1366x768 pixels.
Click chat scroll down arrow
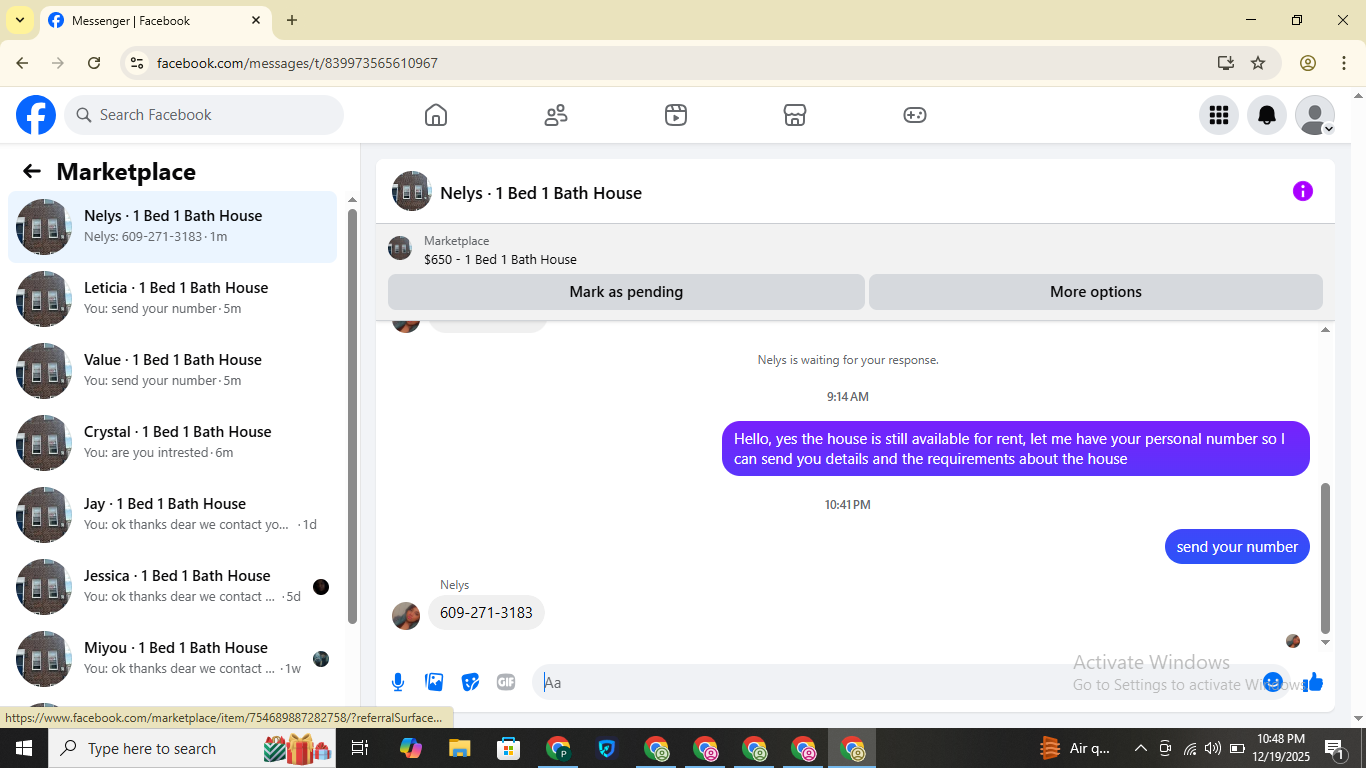click(x=1326, y=643)
